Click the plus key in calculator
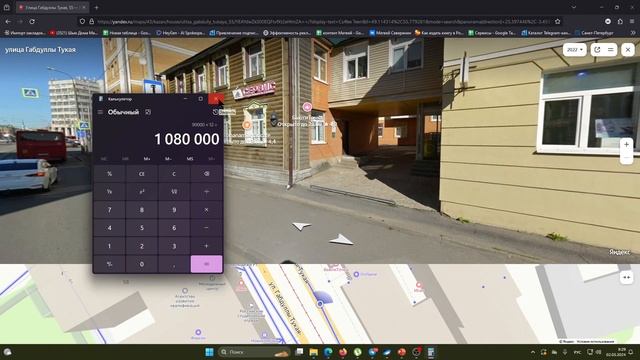The image size is (640, 360). click(207, 246)
